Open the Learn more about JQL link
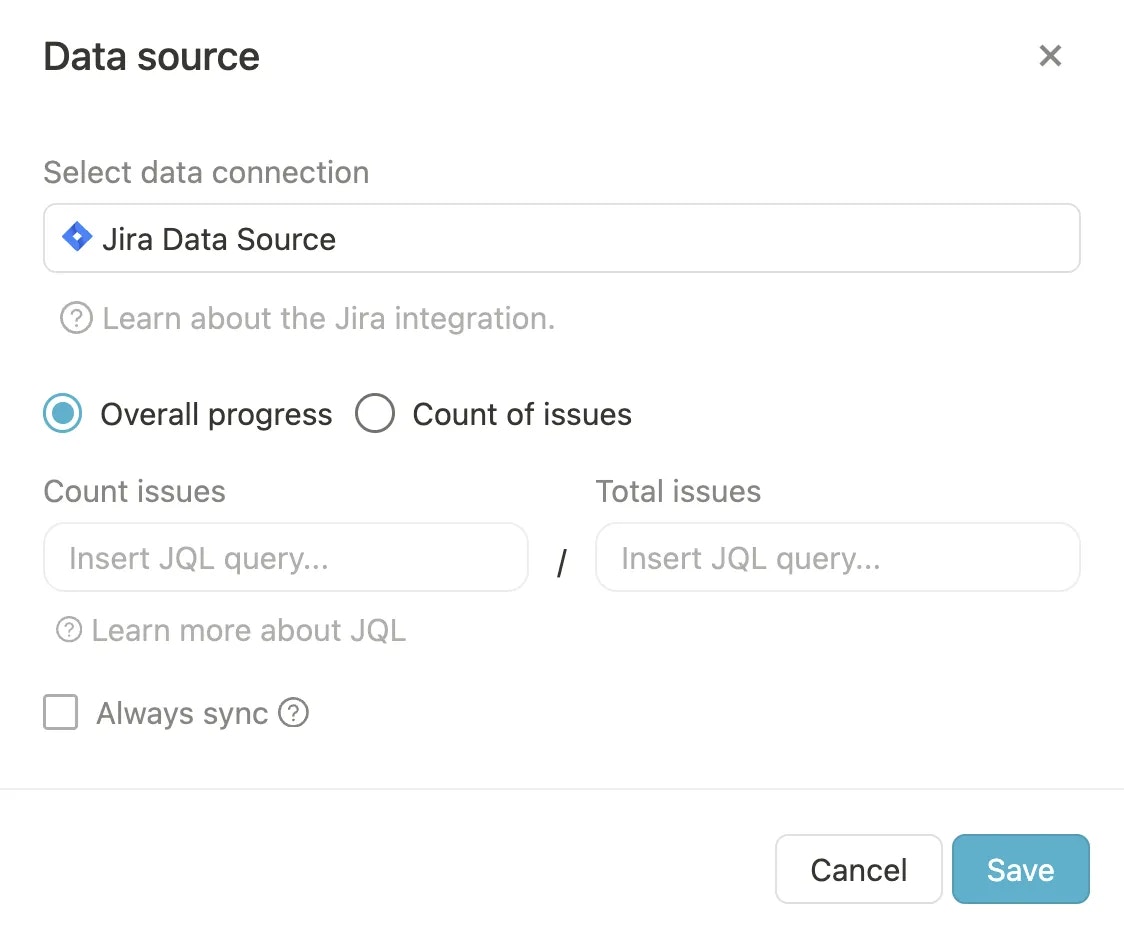 click(248, 631)
